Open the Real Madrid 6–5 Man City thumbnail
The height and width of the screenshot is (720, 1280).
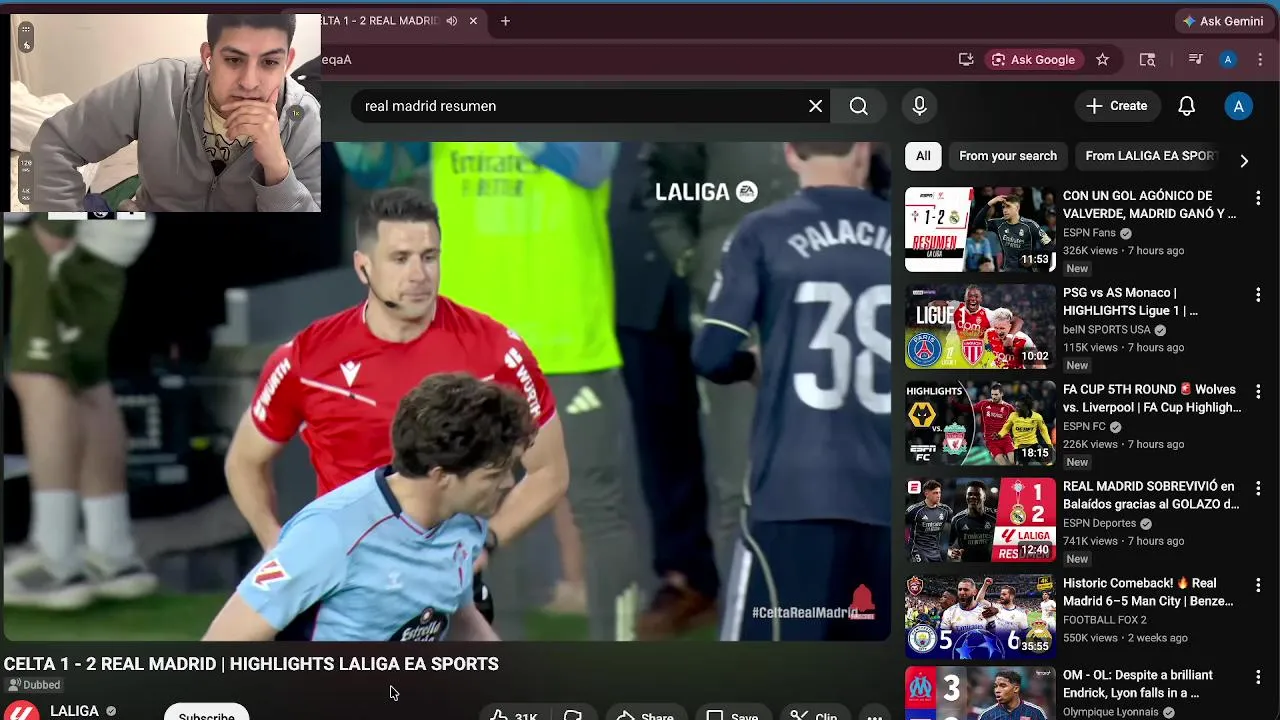coord(980,617)
